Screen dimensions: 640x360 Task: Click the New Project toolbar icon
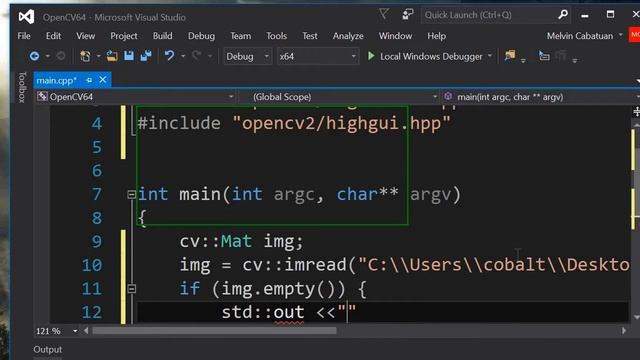85,56
